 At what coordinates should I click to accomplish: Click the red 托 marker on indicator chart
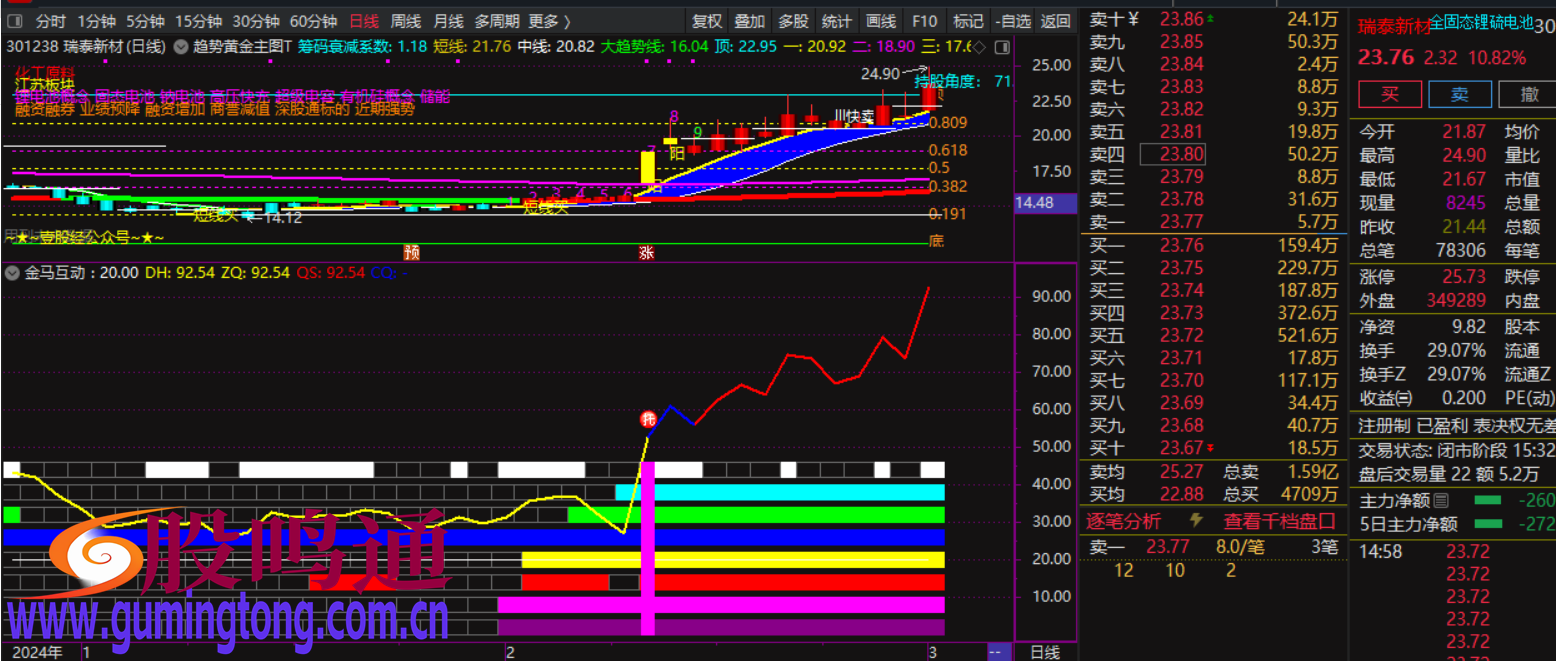click(x=648, y=419)
